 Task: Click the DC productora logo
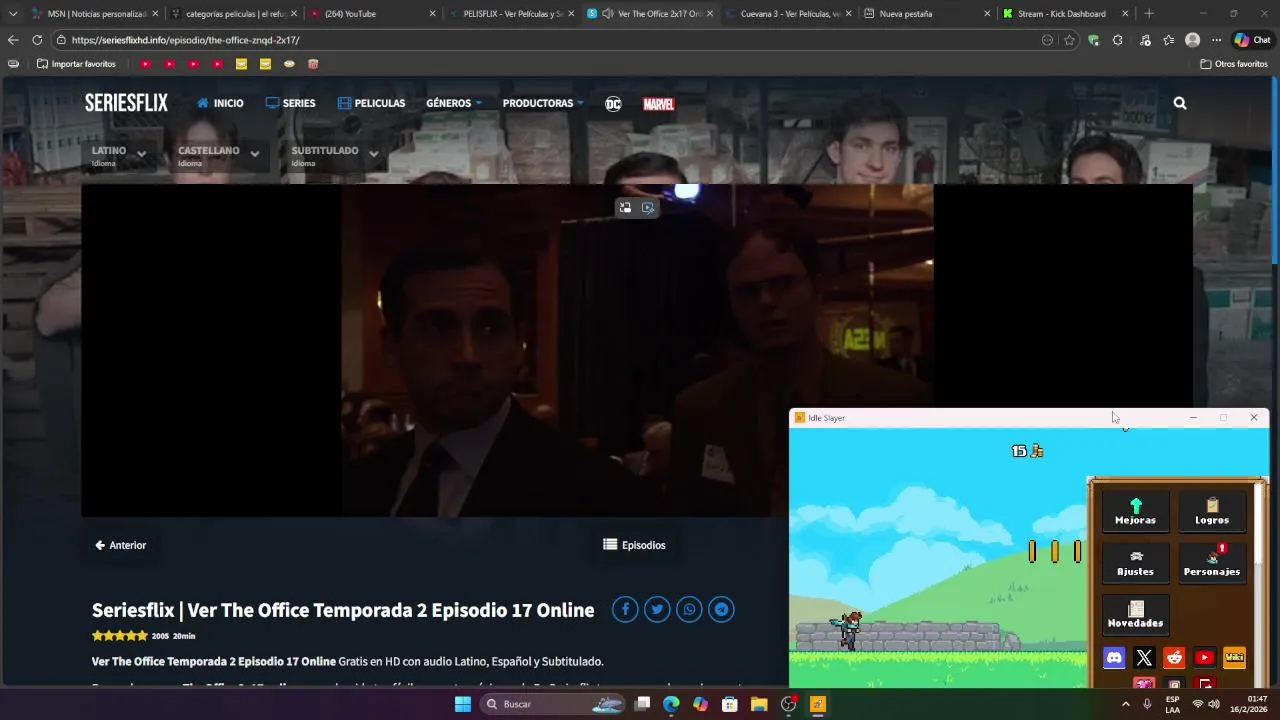tap(613, 104)
